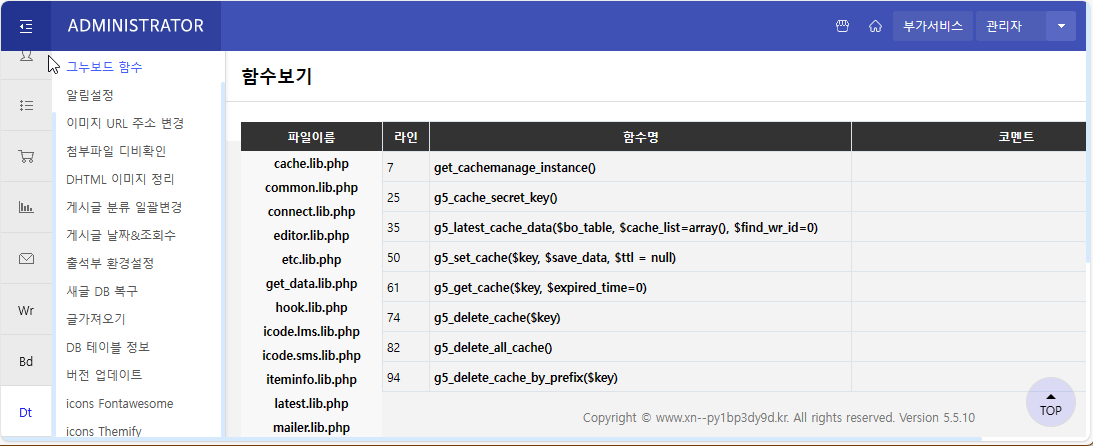Select the common.lib.php file link

click(x=311, y=187)
